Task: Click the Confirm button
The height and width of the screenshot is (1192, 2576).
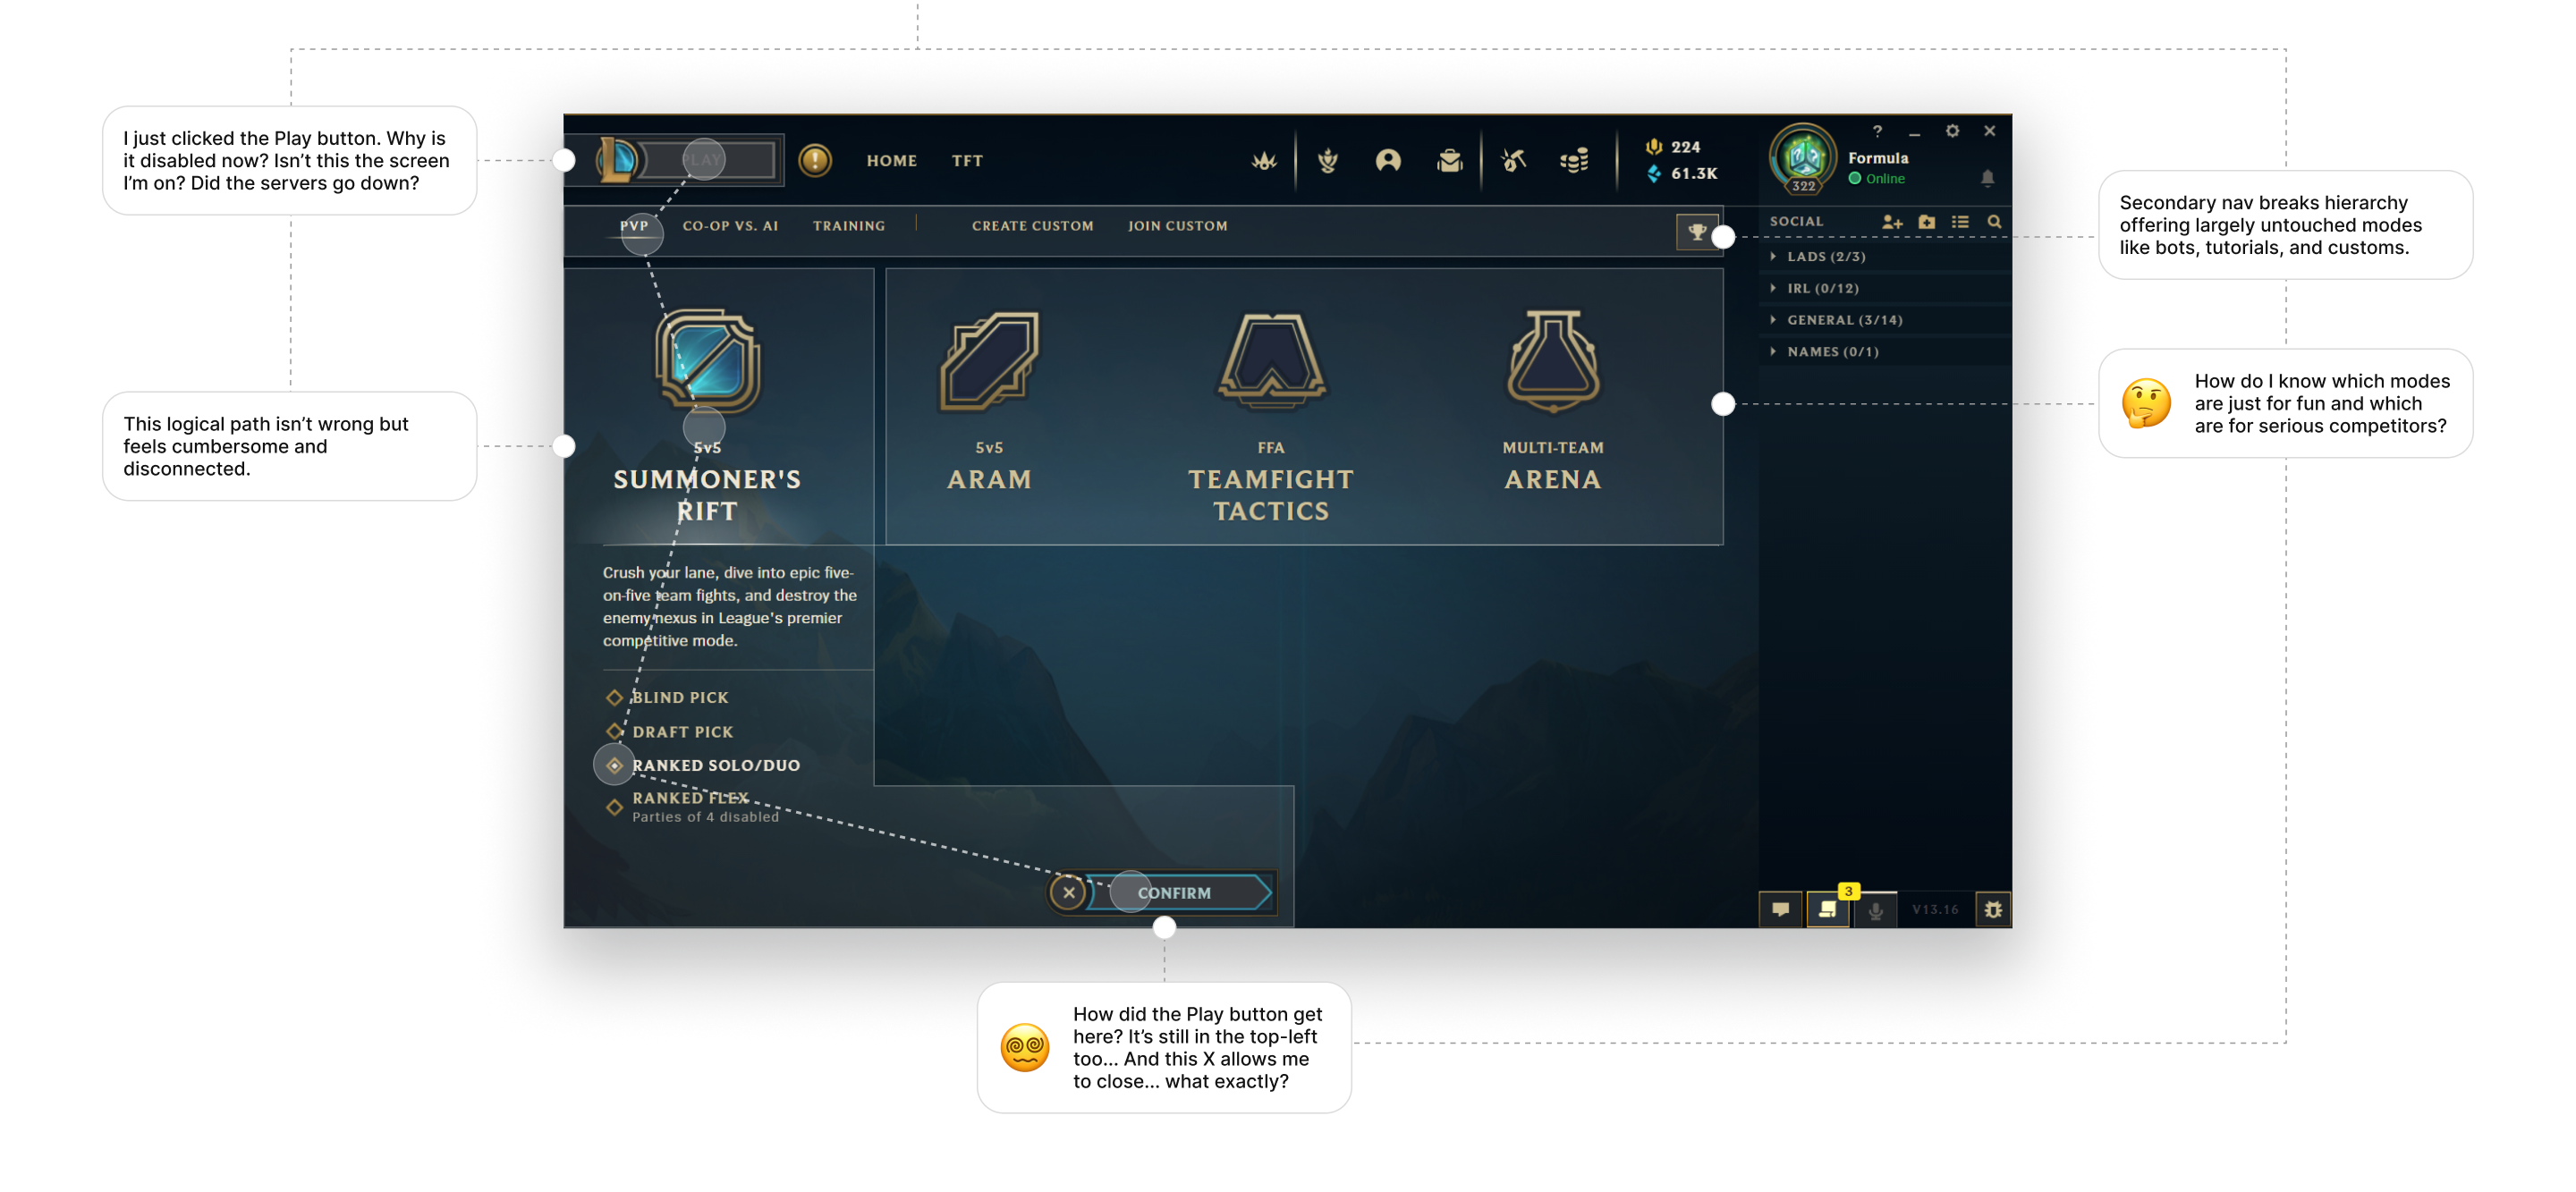Action: pos(1180,894)
